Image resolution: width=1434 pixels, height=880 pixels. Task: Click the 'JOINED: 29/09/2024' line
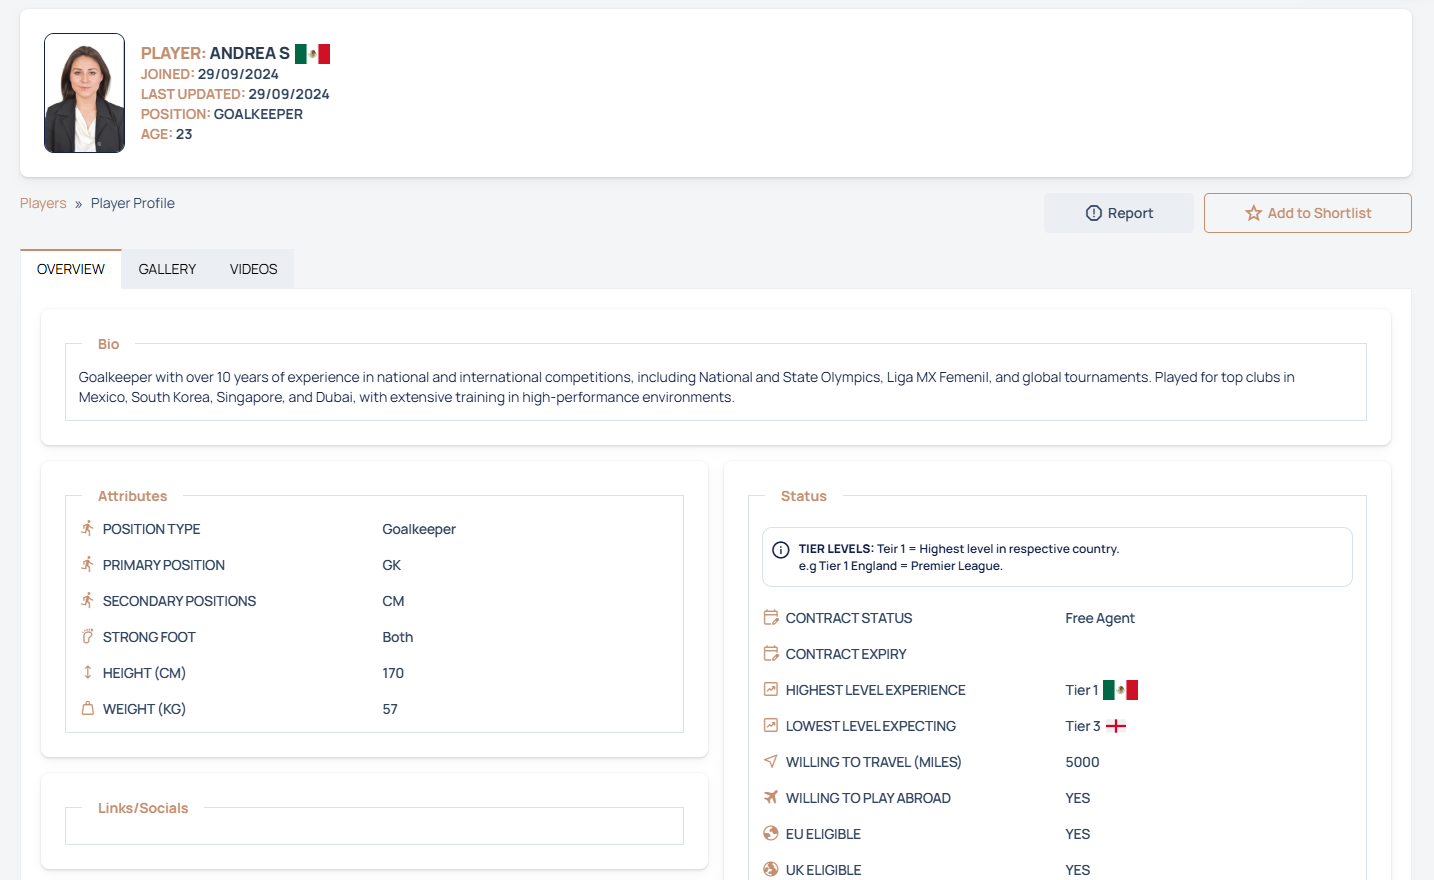point(210,74)
